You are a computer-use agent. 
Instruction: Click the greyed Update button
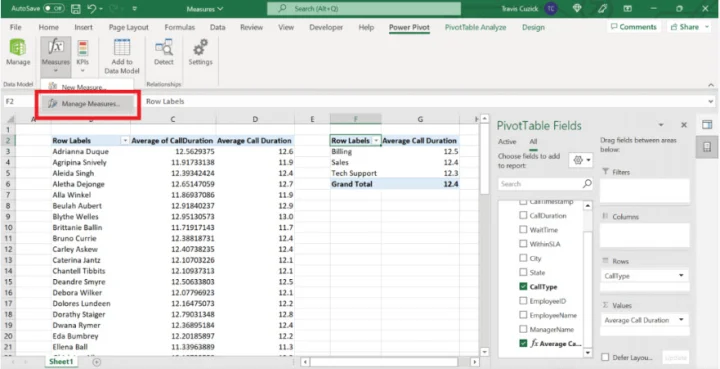pyautogui.click(x=675, y=357)
